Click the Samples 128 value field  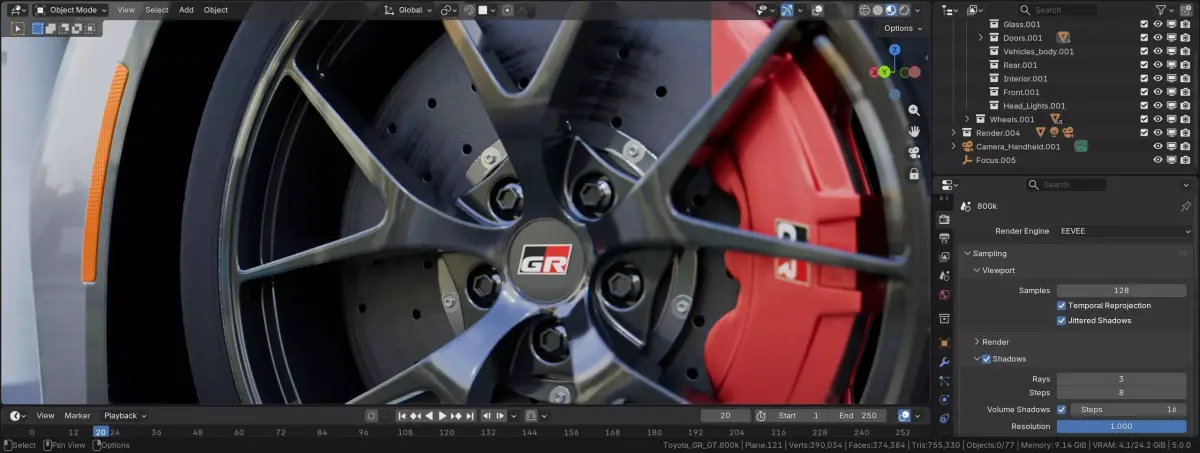coord(1121,290)
